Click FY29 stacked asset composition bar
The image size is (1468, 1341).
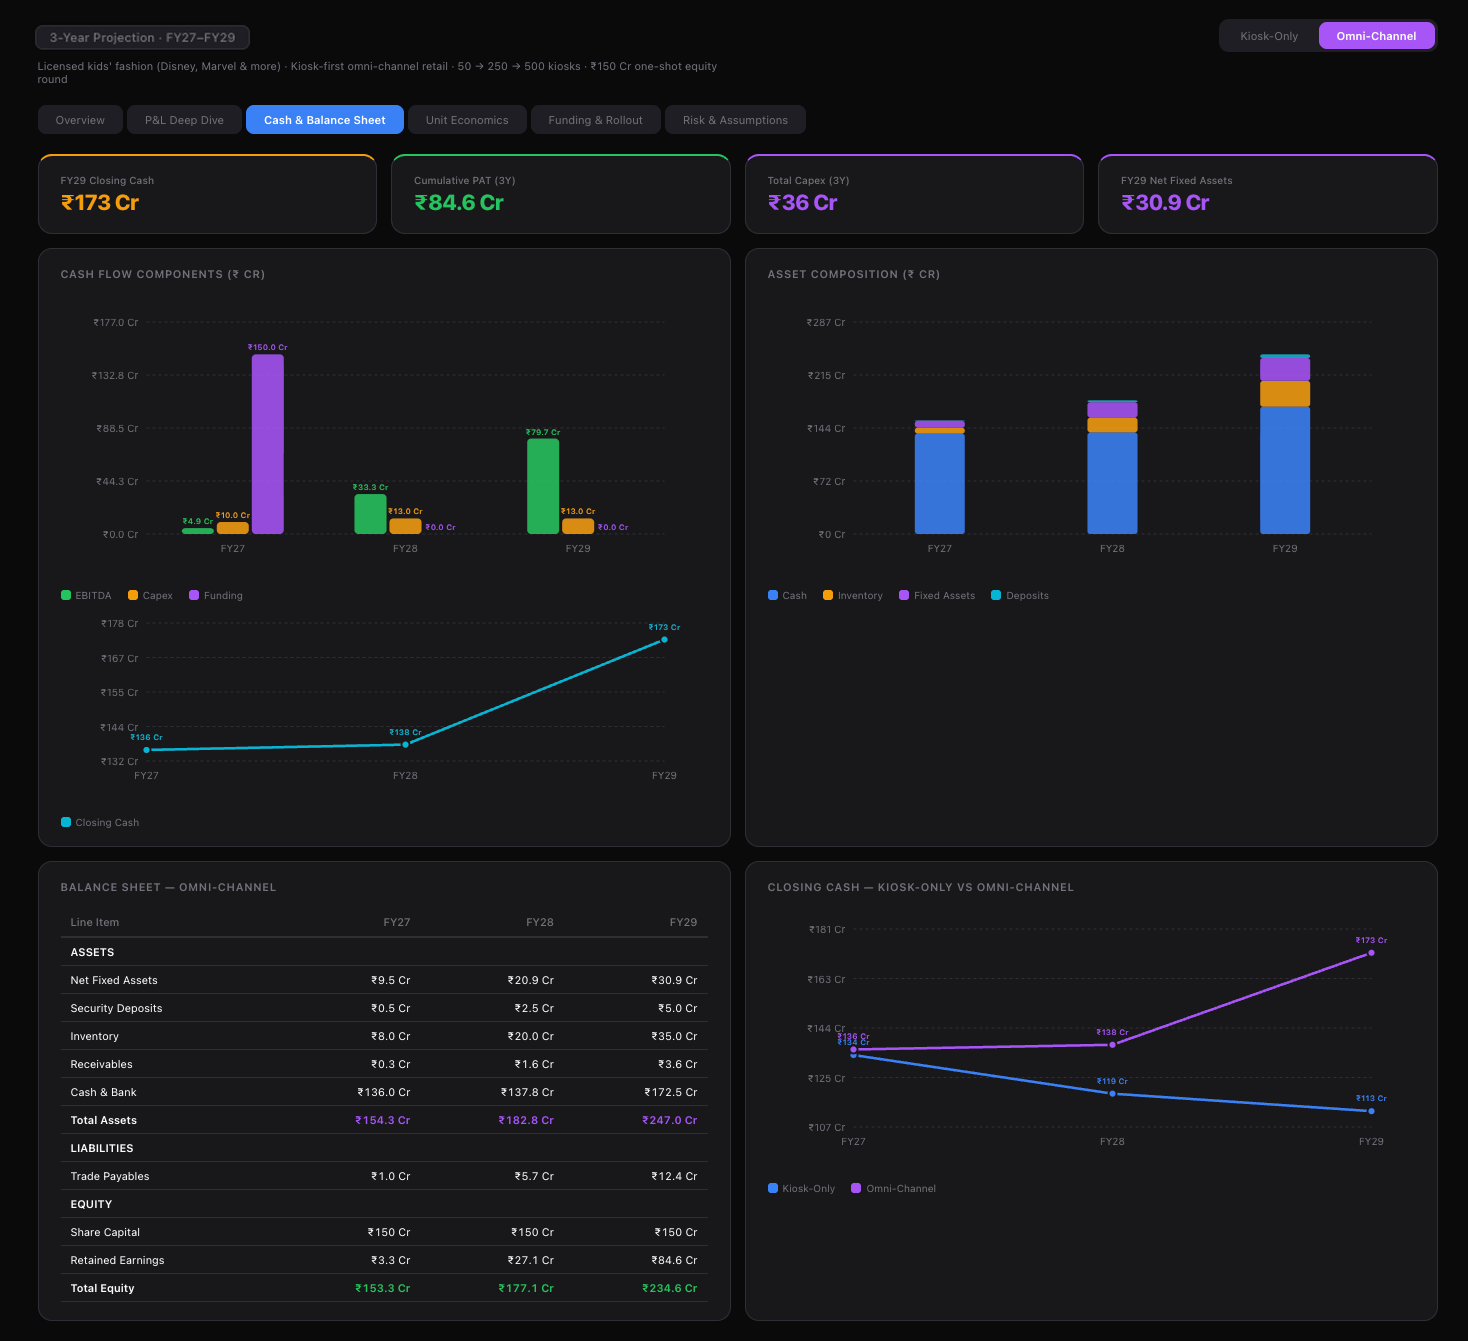[1284, 445]
